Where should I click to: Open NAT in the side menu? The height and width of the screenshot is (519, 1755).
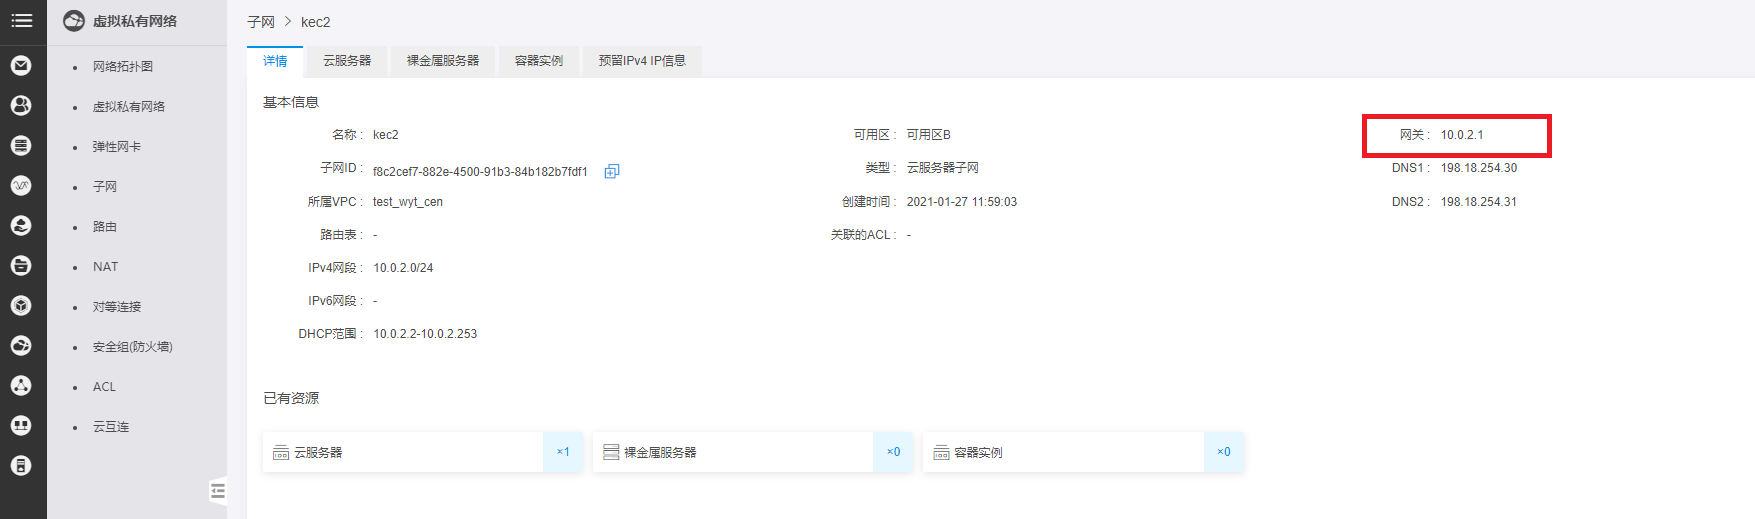tap(105, 267)
